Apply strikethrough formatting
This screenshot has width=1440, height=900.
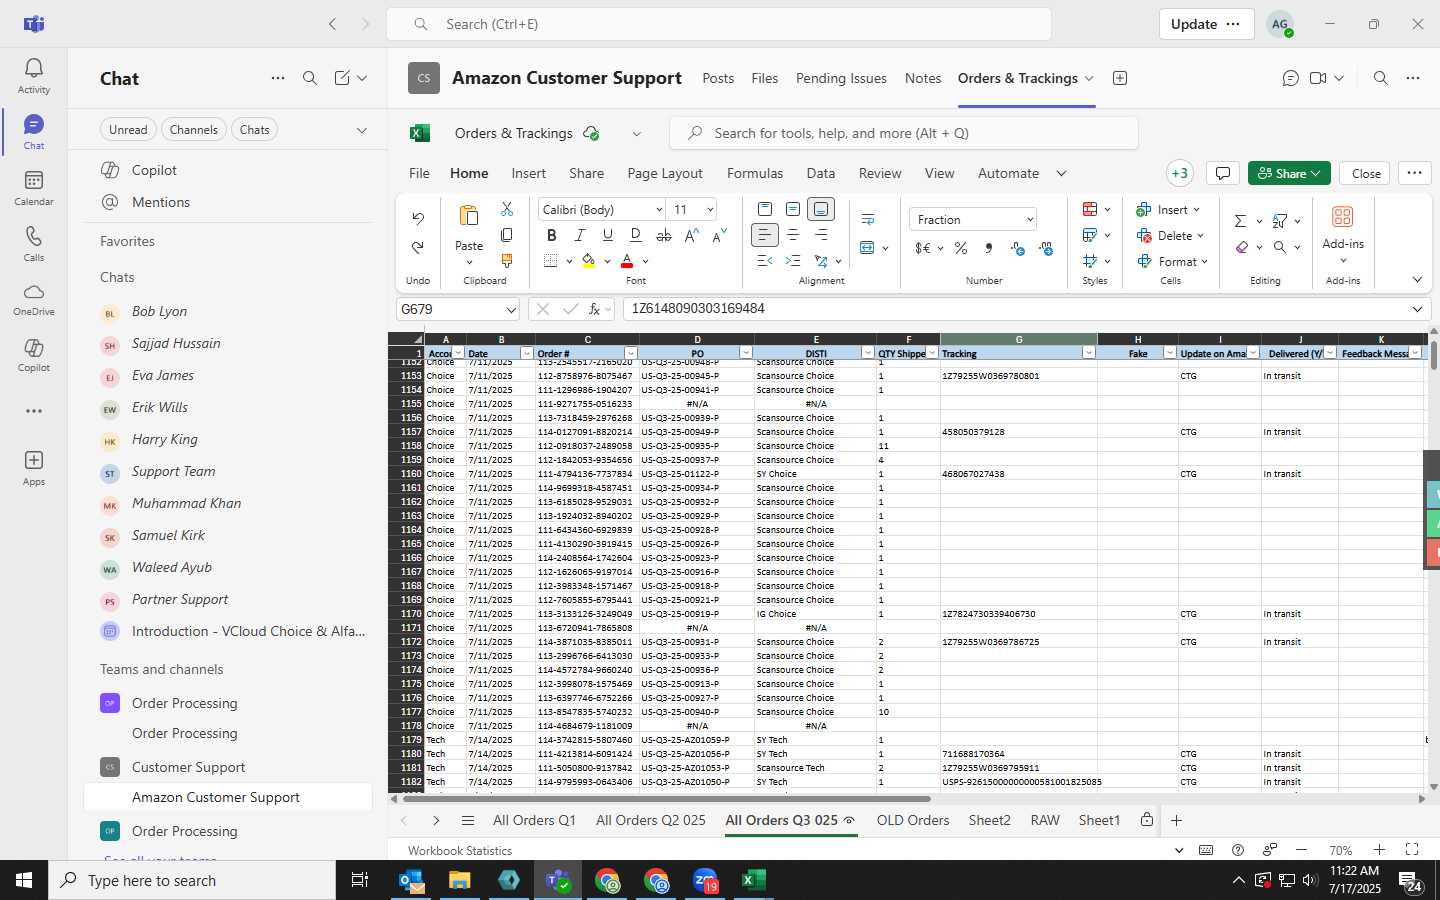click(x=664, y=235)
